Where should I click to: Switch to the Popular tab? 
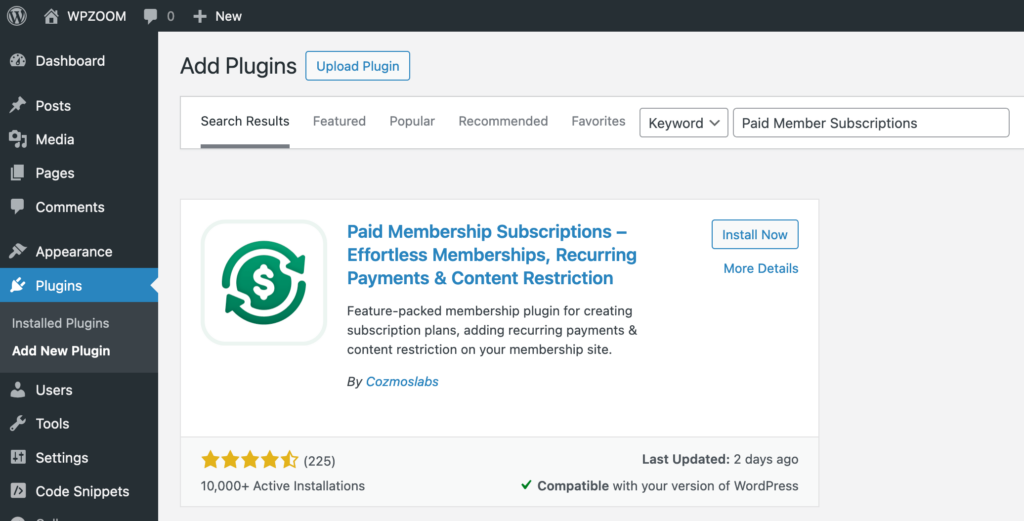pos(412,121)
